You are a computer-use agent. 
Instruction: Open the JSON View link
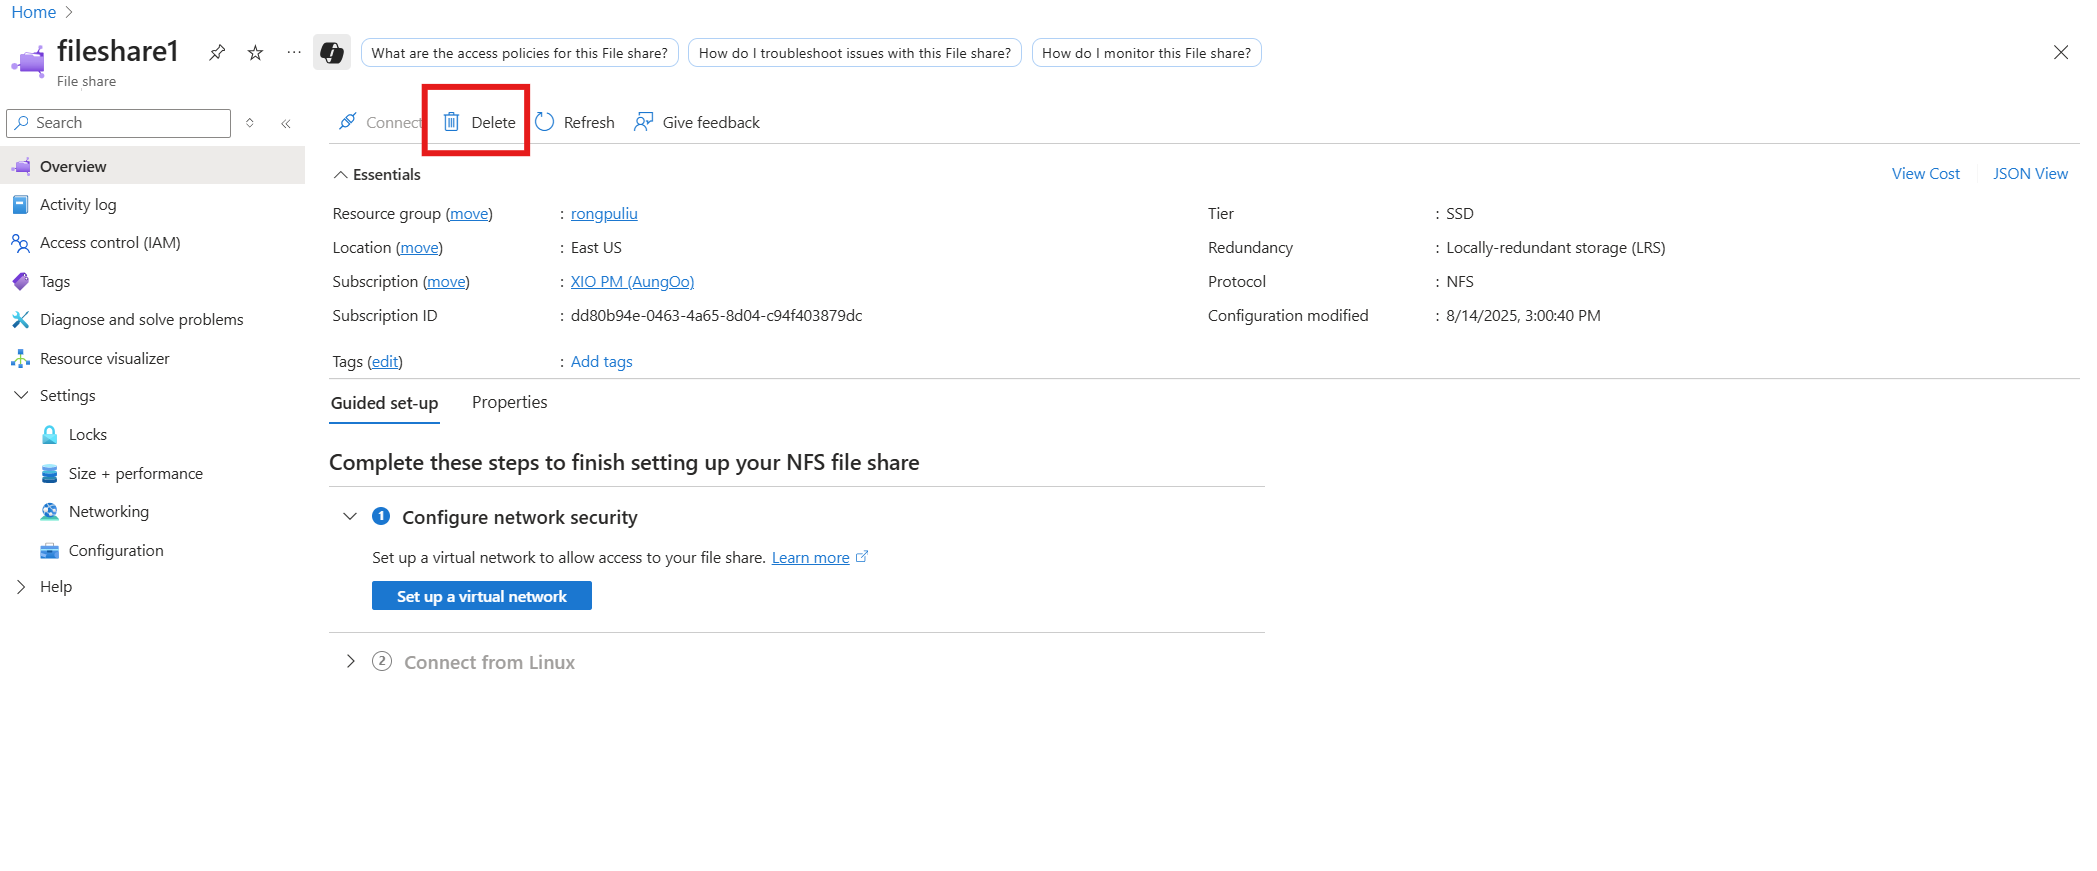pos(2030,174)
